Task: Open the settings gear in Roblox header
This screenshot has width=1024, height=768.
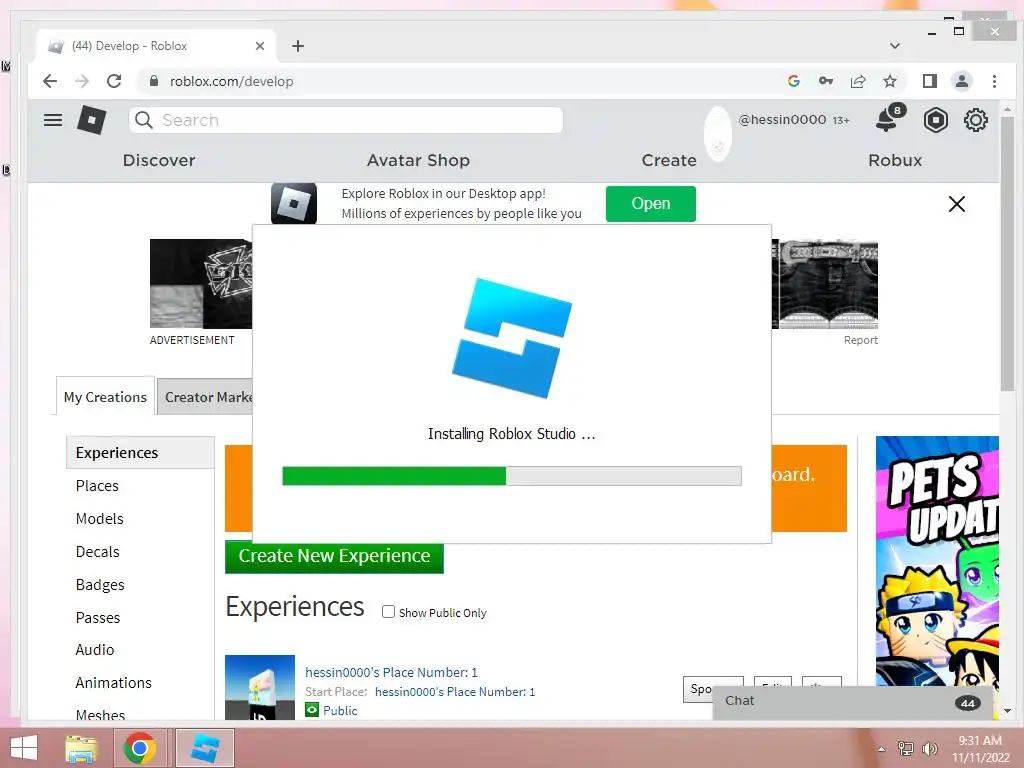Action: point(976,120)
